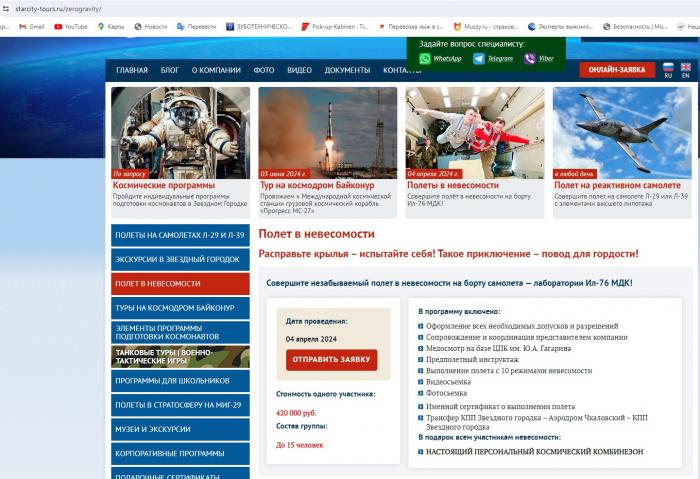Go to ГЛАВНАЯ in top navigation
The height and width of the screenshot is (479, 700).
(132, 70)
